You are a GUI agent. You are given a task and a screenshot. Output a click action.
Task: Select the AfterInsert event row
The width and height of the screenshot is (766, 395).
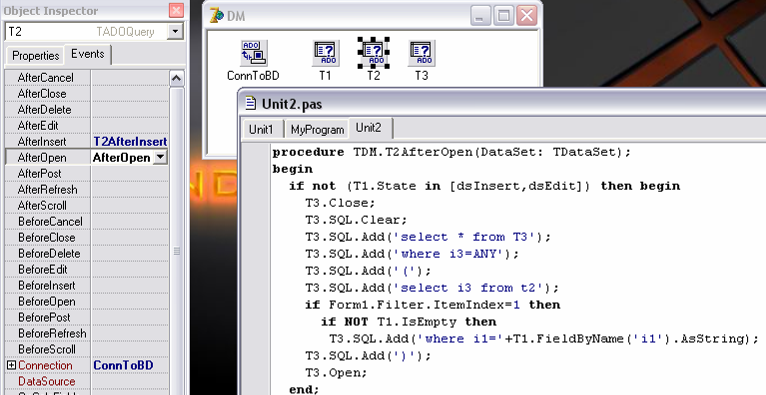(86, 142)
